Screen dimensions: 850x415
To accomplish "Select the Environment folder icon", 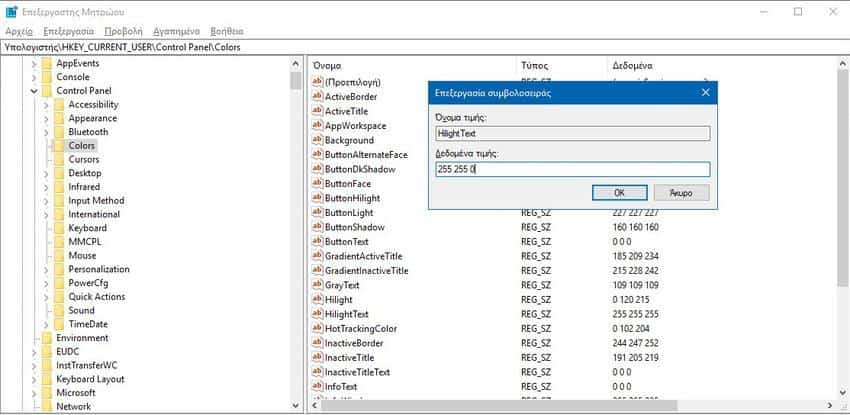I will (47, 338).
